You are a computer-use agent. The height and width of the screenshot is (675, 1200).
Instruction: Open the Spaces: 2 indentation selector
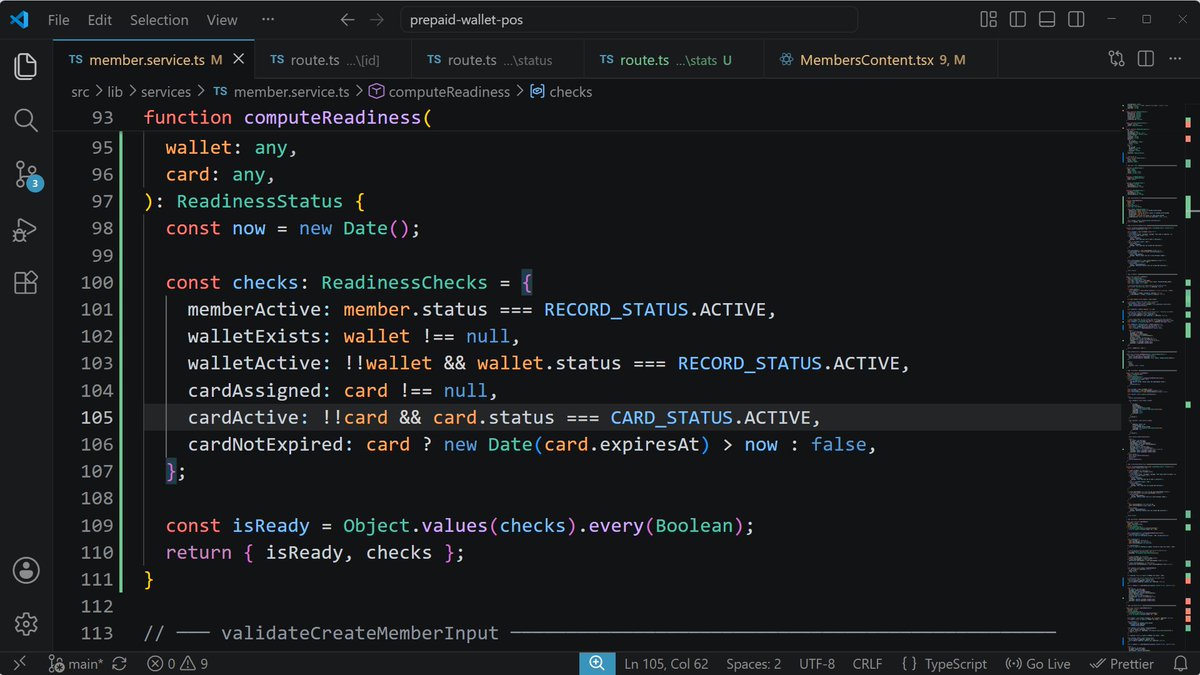(x=754, y=663)
